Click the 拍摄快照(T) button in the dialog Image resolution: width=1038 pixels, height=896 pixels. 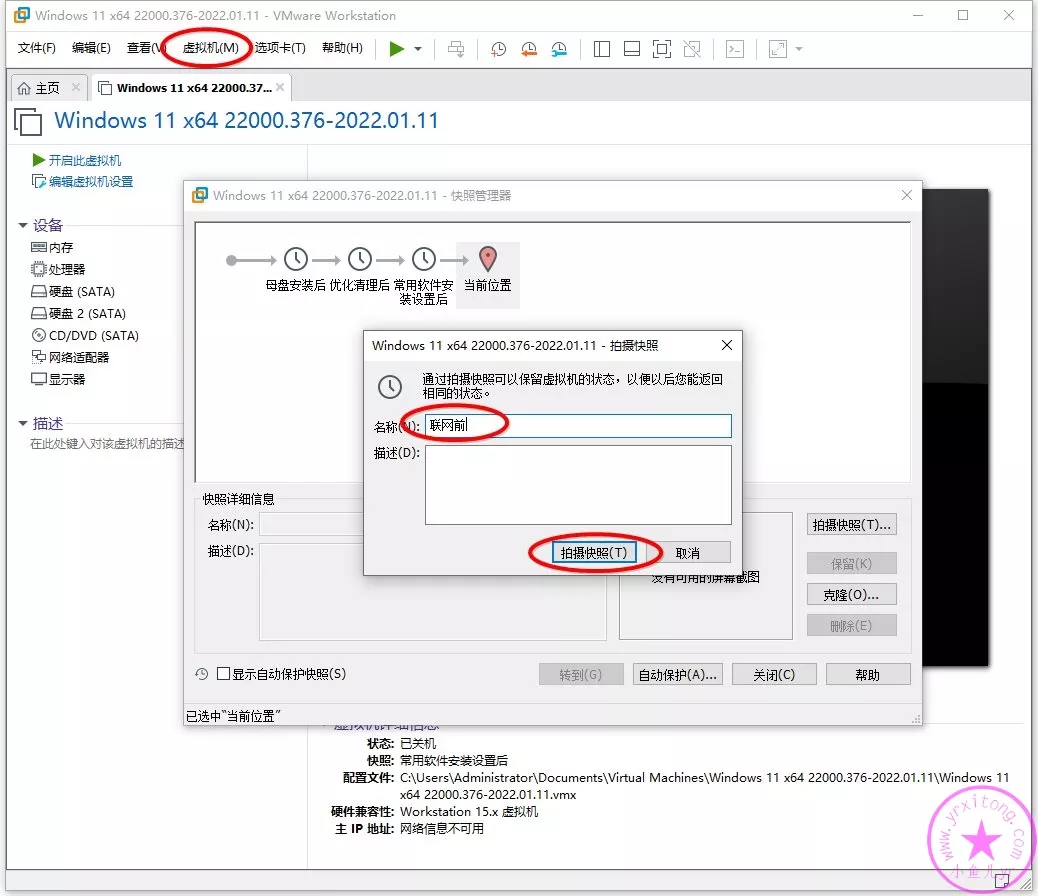coord(594,552)
